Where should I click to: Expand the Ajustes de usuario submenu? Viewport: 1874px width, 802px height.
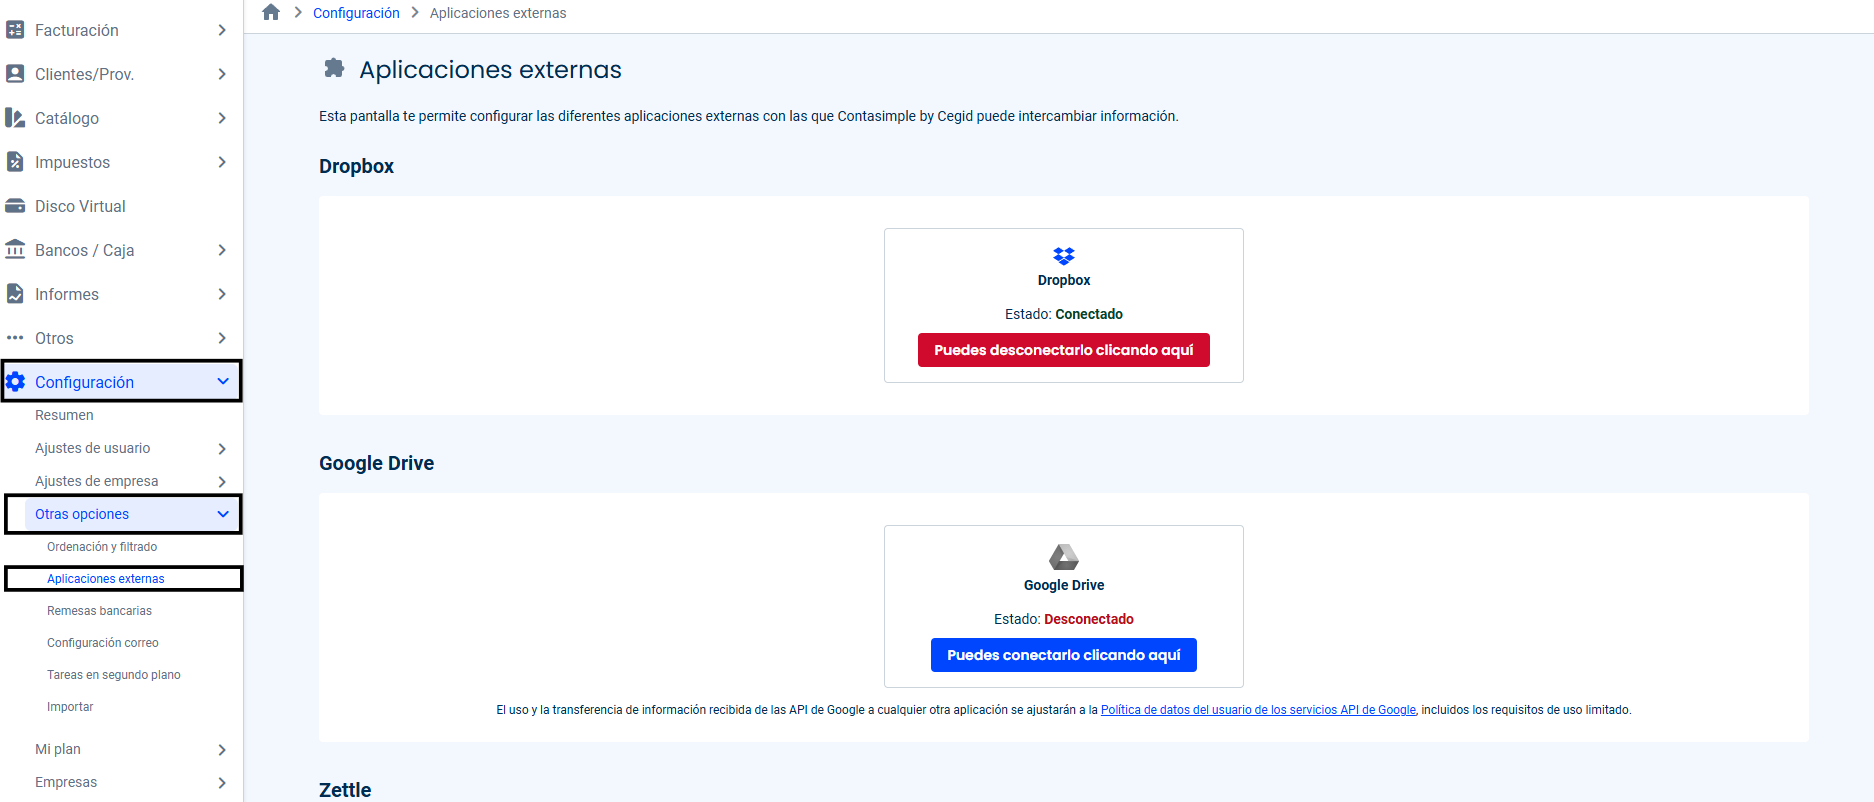click(x=222, y=449)
